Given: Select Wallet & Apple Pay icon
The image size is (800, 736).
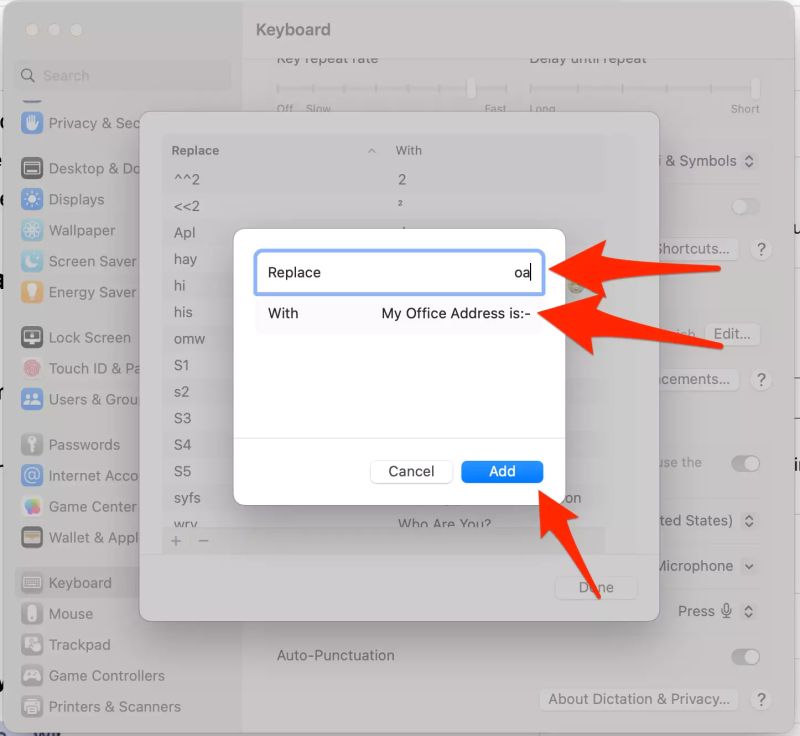Looking at the screenshot, I should tap(32, 537).
